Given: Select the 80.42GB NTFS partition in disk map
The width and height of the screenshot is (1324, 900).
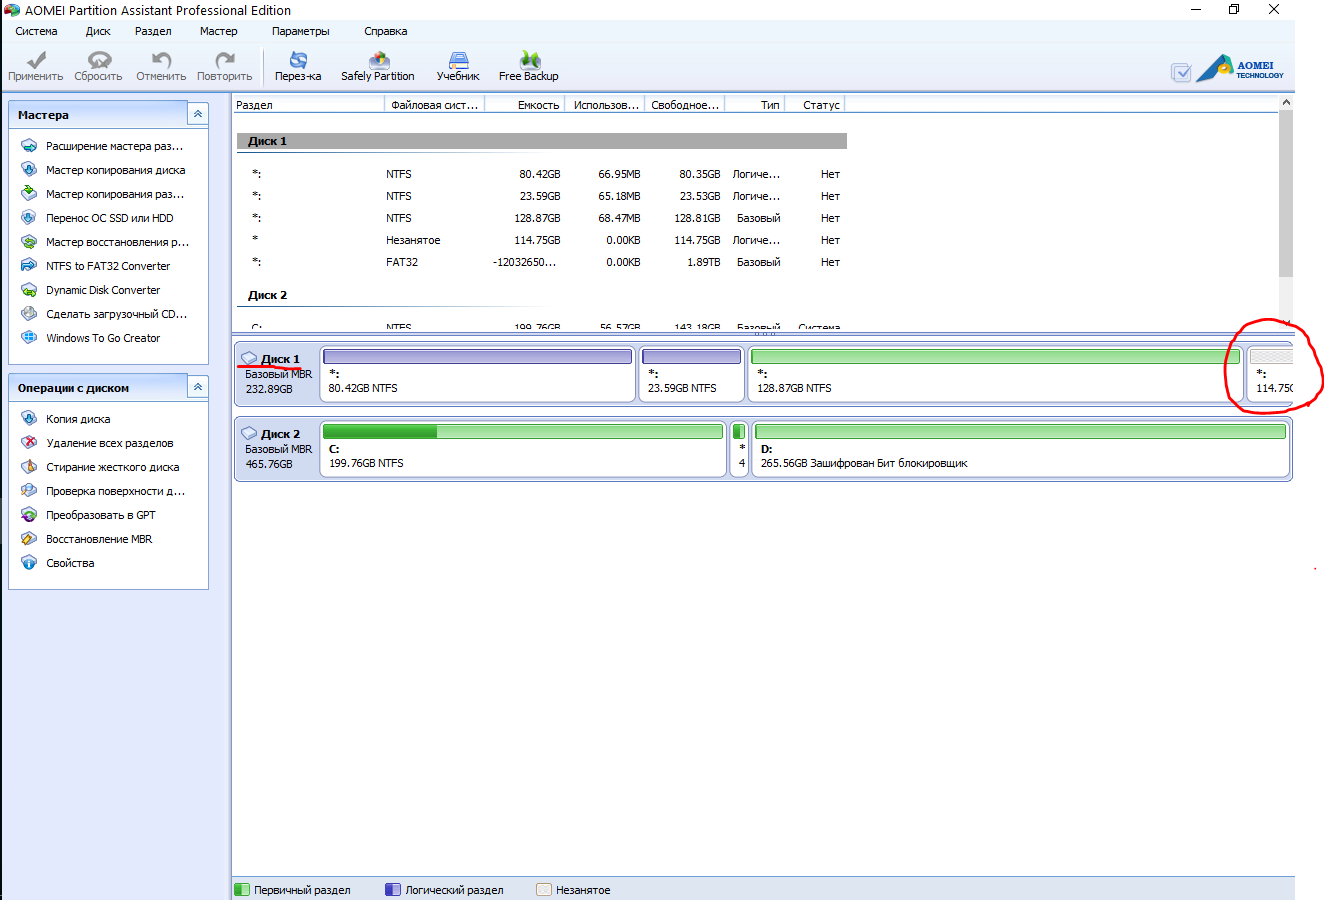Looking at the screenshot, I should pyautogui.click(x=478, y=374).
